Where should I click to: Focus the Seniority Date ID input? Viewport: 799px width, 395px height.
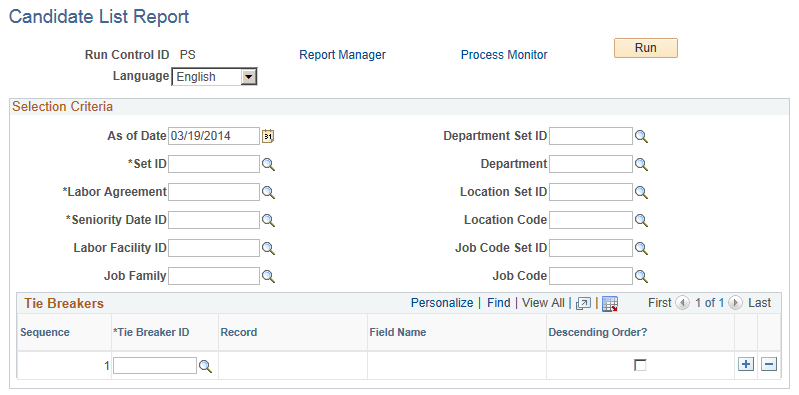pos(214,220)
